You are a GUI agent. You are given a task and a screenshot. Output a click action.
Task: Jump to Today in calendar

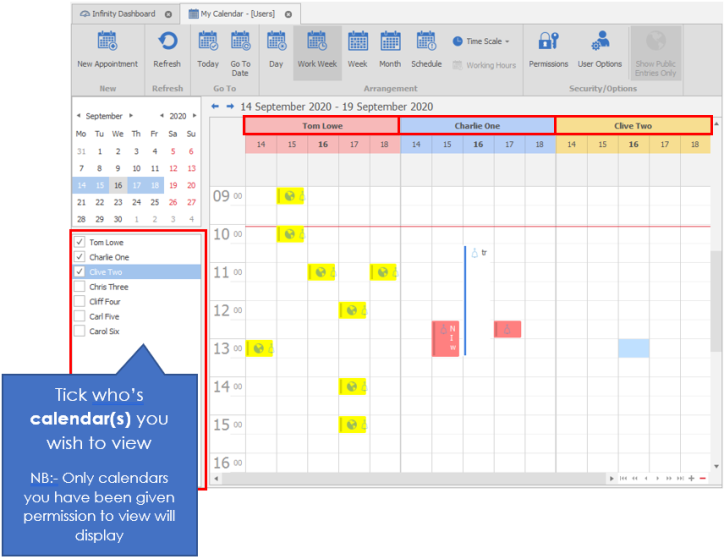pos(208,43)
